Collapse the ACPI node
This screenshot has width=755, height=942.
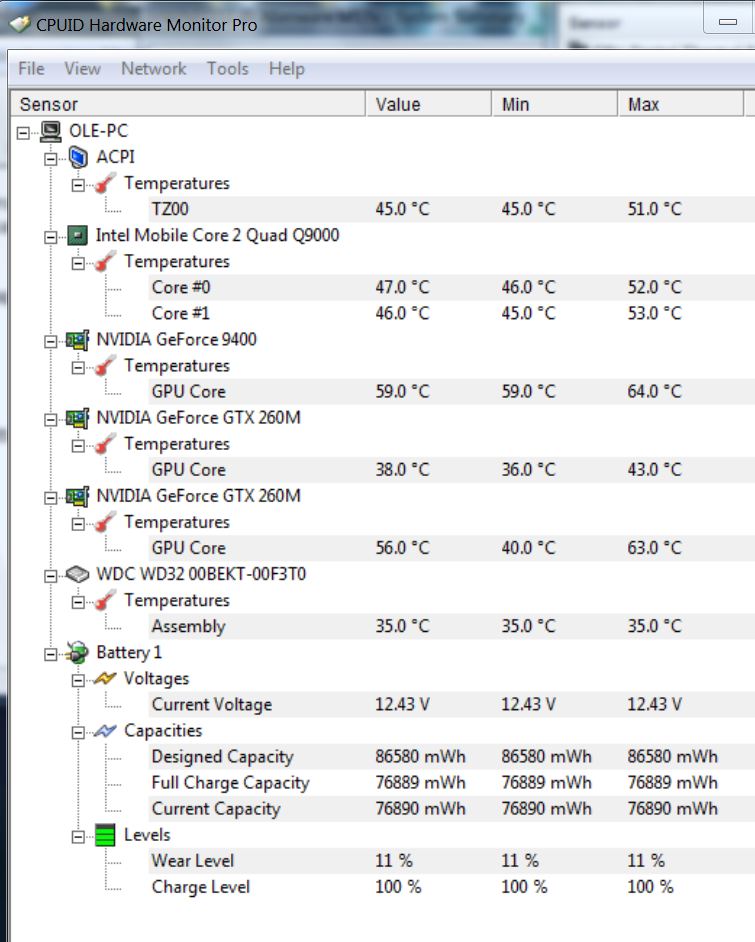51,159
